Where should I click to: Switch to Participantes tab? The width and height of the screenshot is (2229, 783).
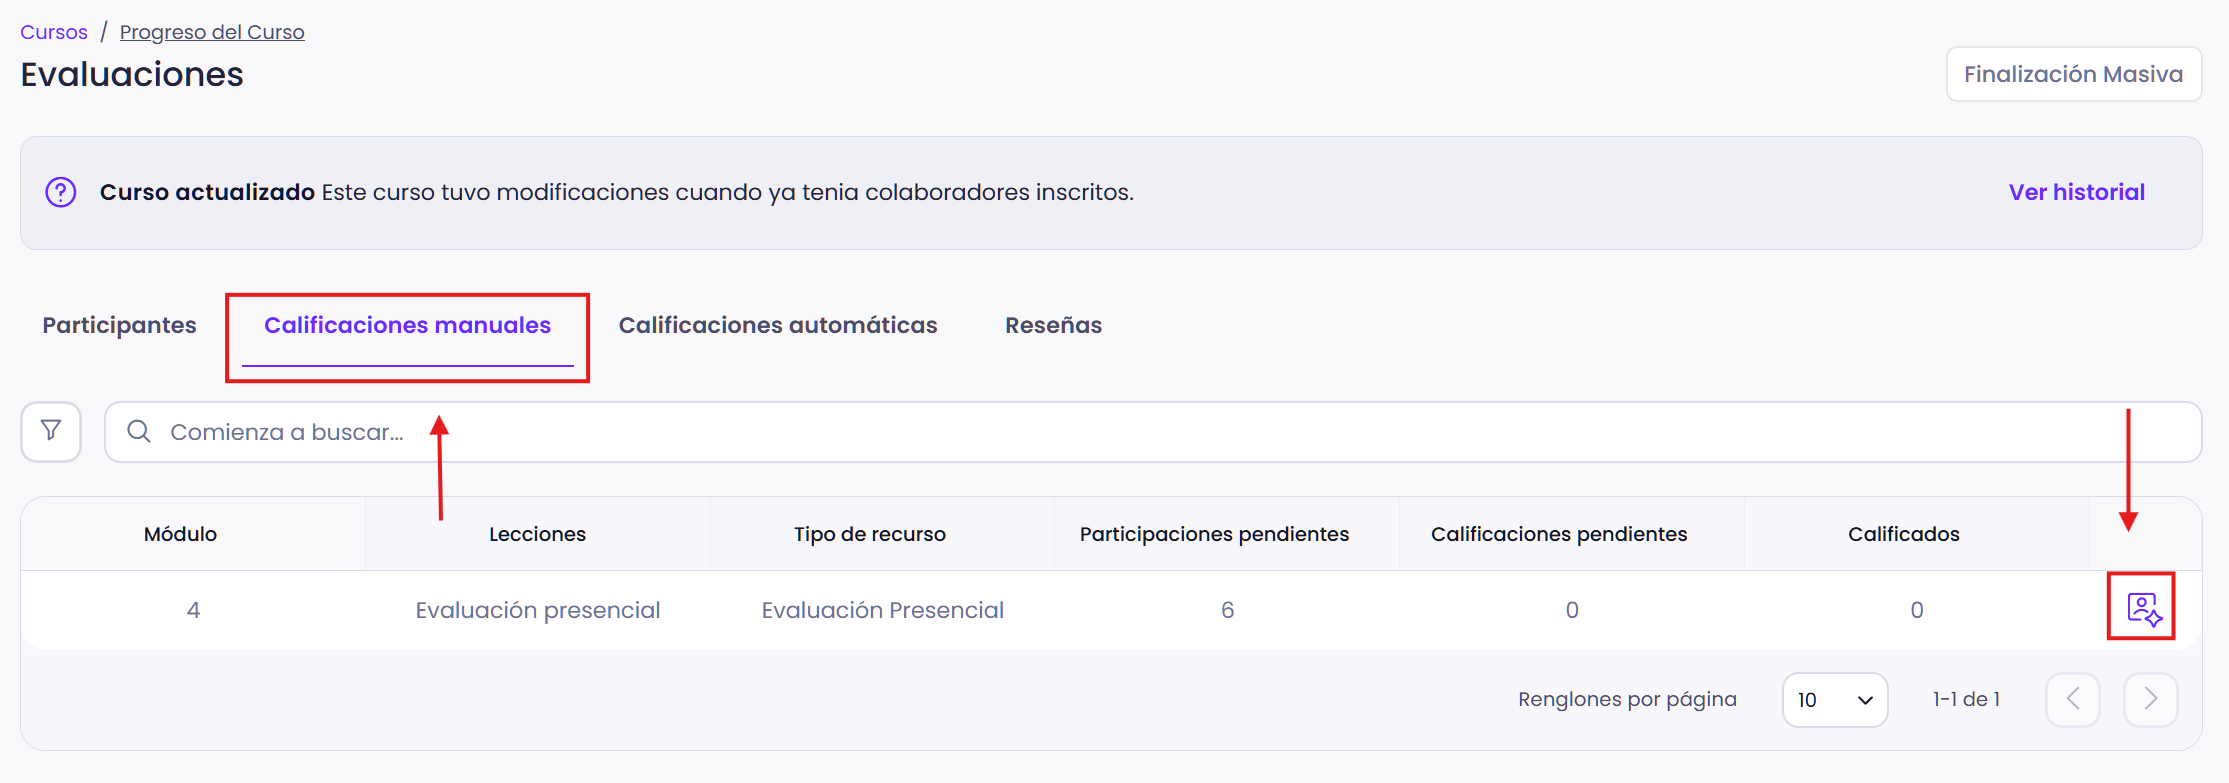[119, 325]
